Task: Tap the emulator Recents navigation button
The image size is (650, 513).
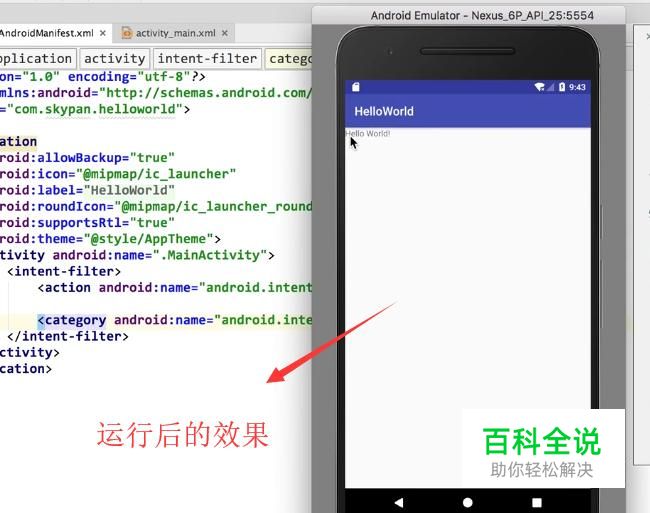Action: click(537, 503)
